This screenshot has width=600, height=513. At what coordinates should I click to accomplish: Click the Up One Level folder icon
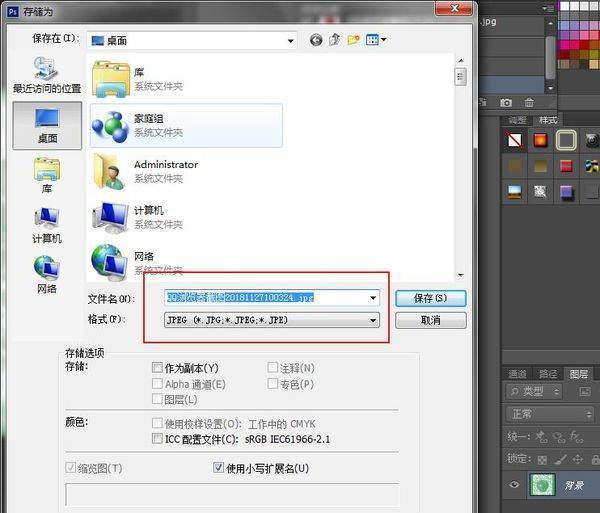tap(335, 40)
